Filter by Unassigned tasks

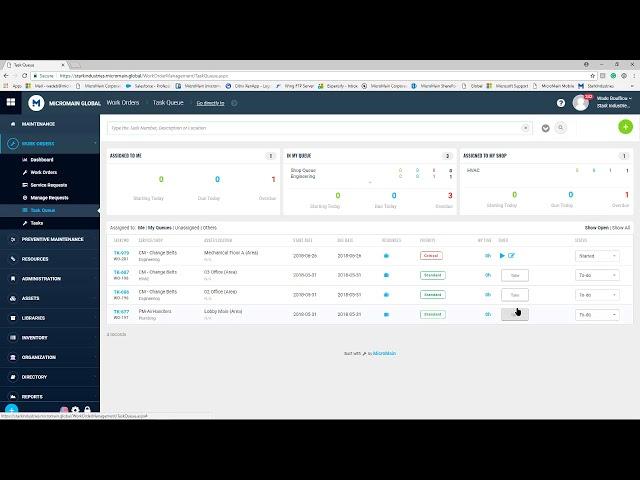pyautogui.click(x=187, y=228)
